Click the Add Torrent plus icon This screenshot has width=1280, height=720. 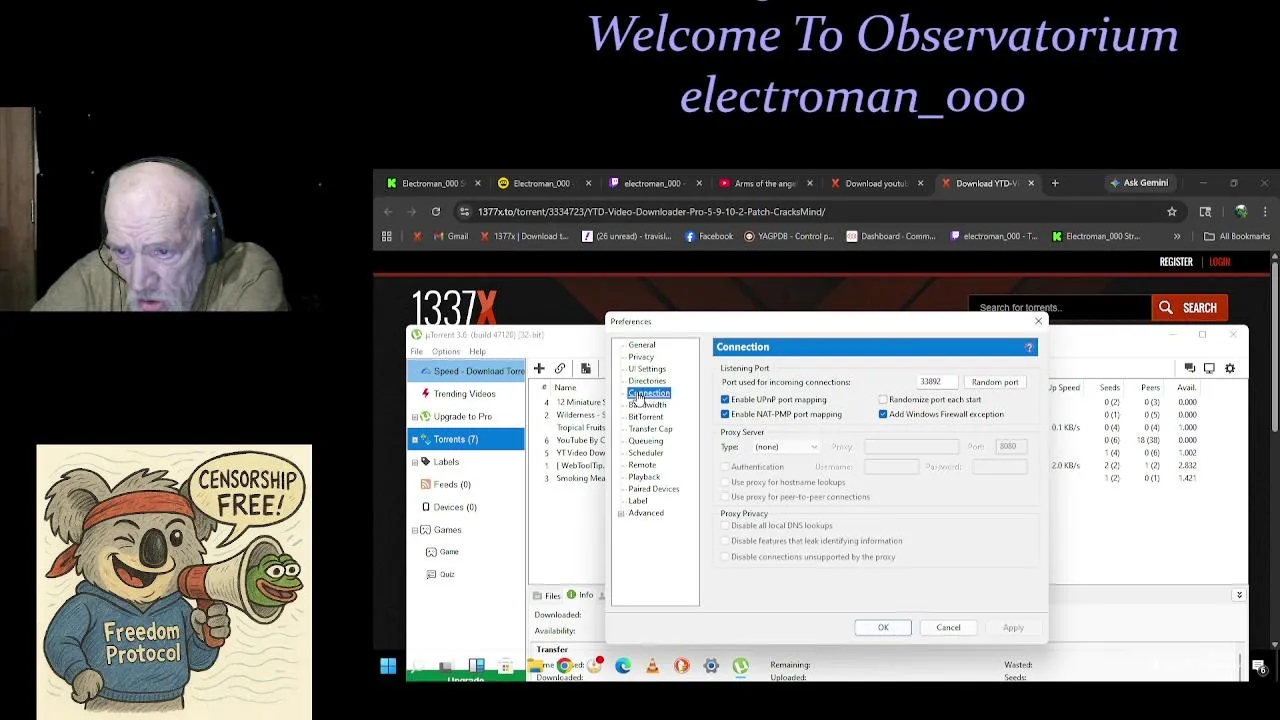(539, 369)
